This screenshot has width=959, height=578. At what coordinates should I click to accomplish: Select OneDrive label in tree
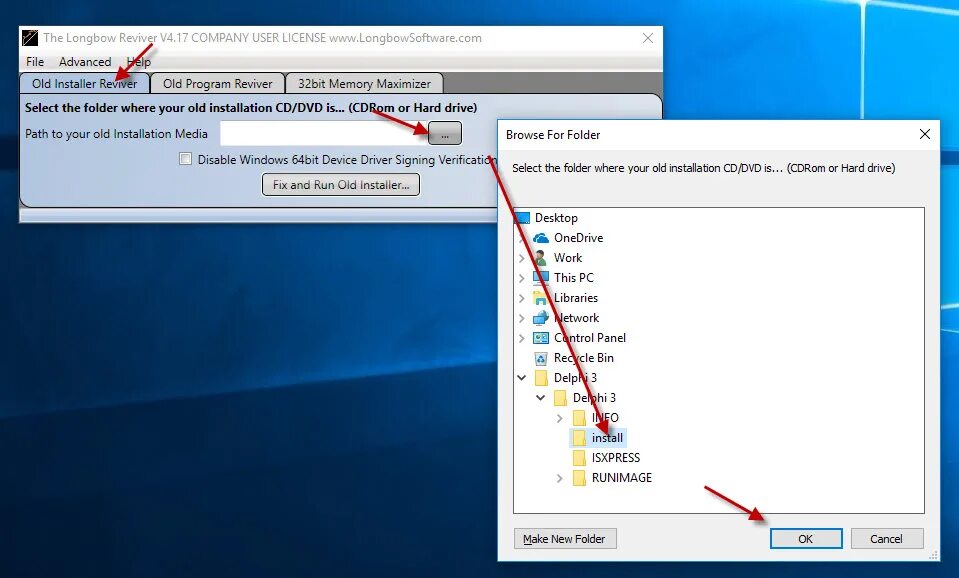[x=579, y=238]
